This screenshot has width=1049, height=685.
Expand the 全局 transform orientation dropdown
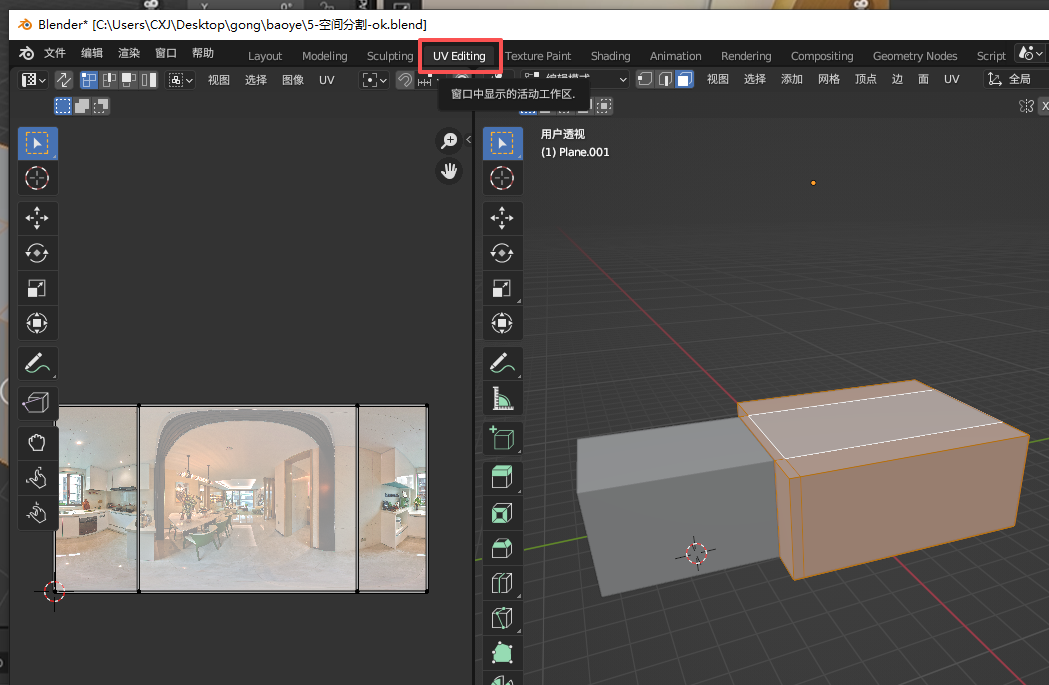point(1010,80)
